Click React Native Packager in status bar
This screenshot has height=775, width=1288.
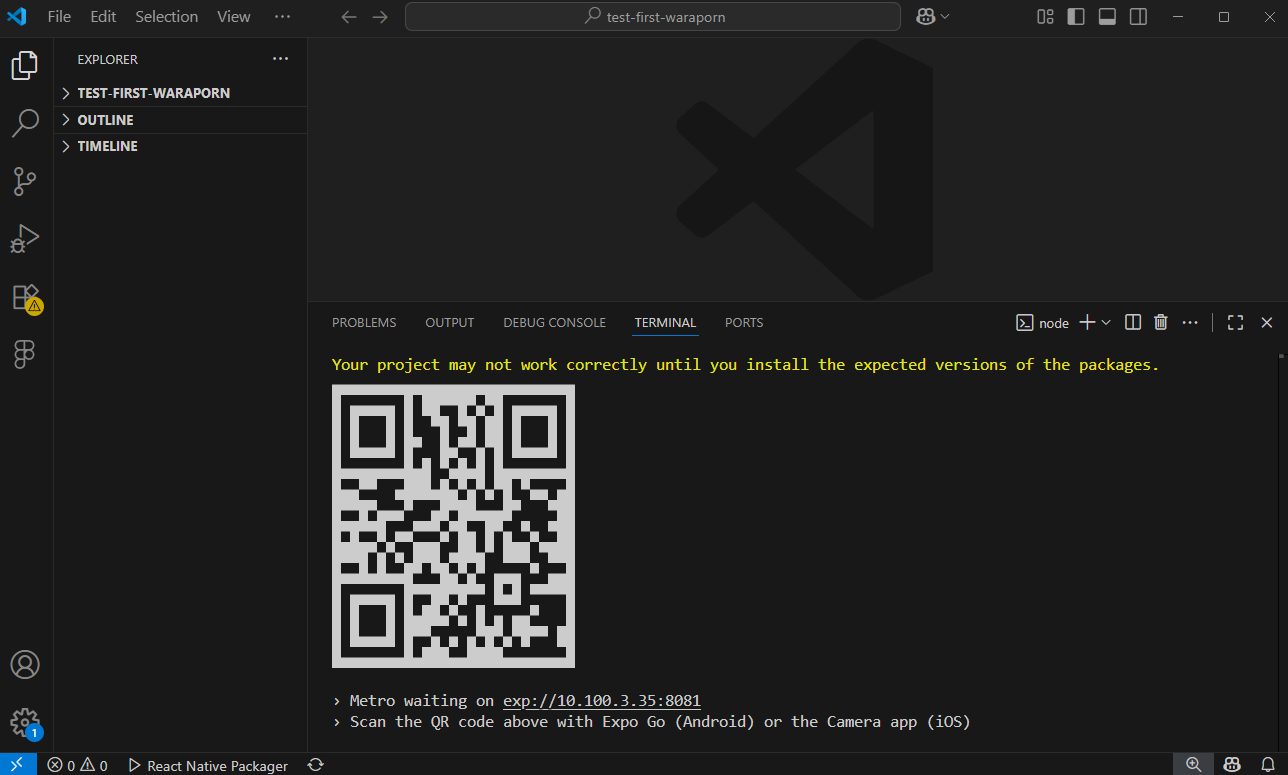208,766
